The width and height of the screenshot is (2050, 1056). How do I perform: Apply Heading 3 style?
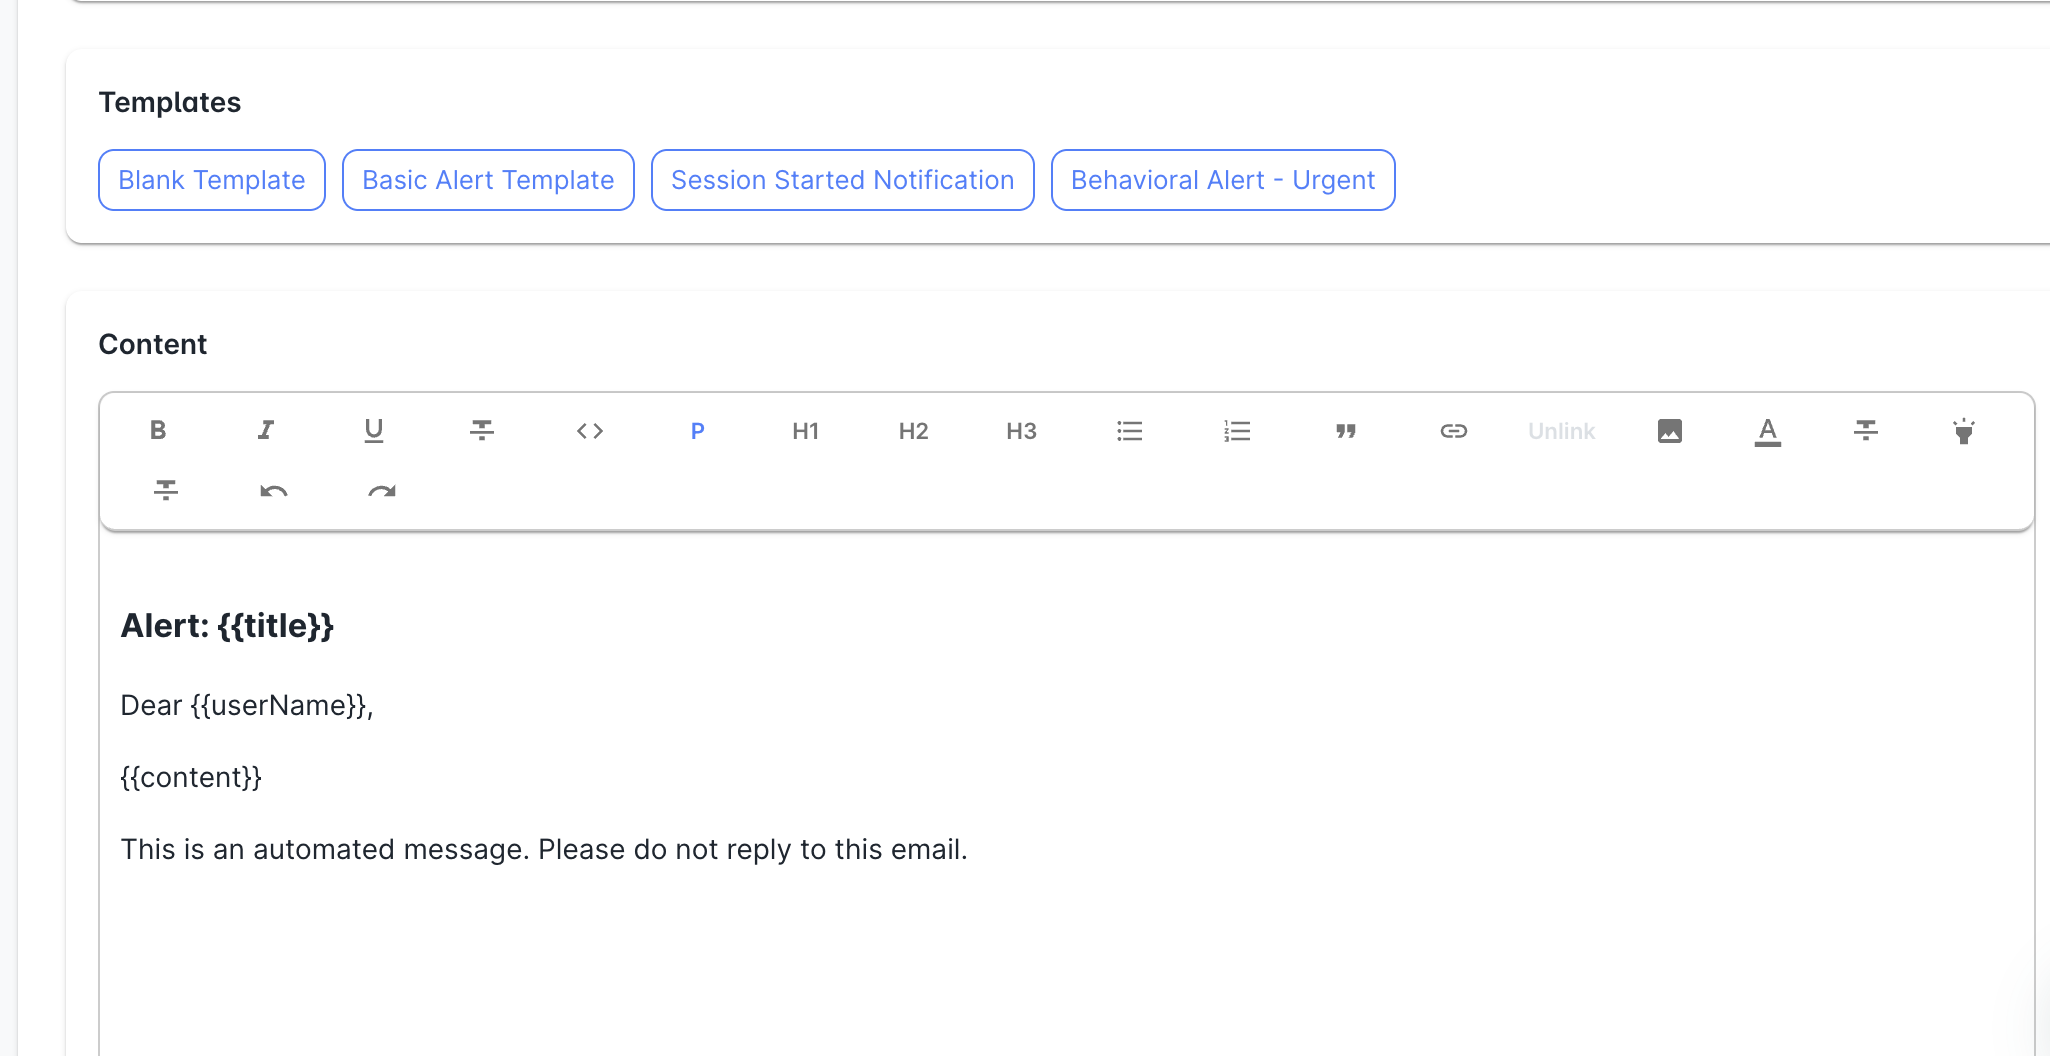[x=1022, y=431]
